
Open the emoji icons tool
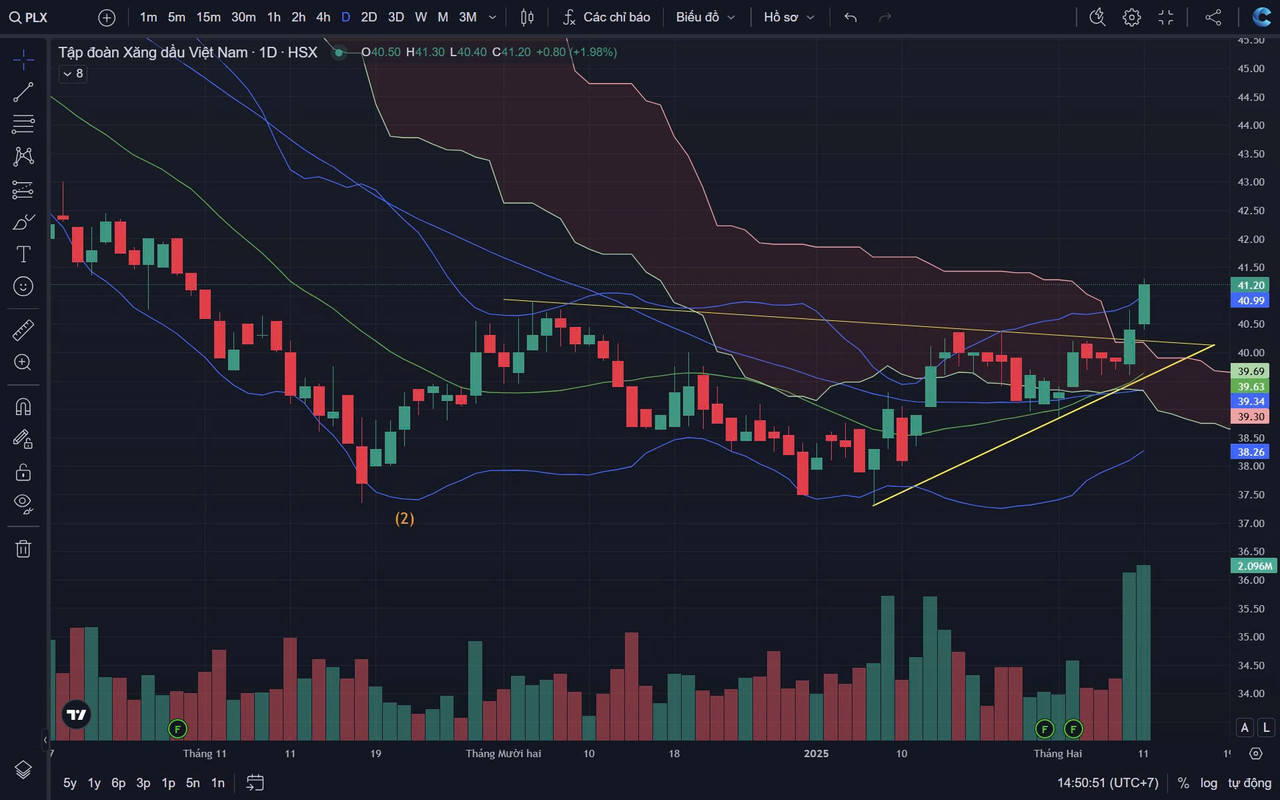coord(23,286)
